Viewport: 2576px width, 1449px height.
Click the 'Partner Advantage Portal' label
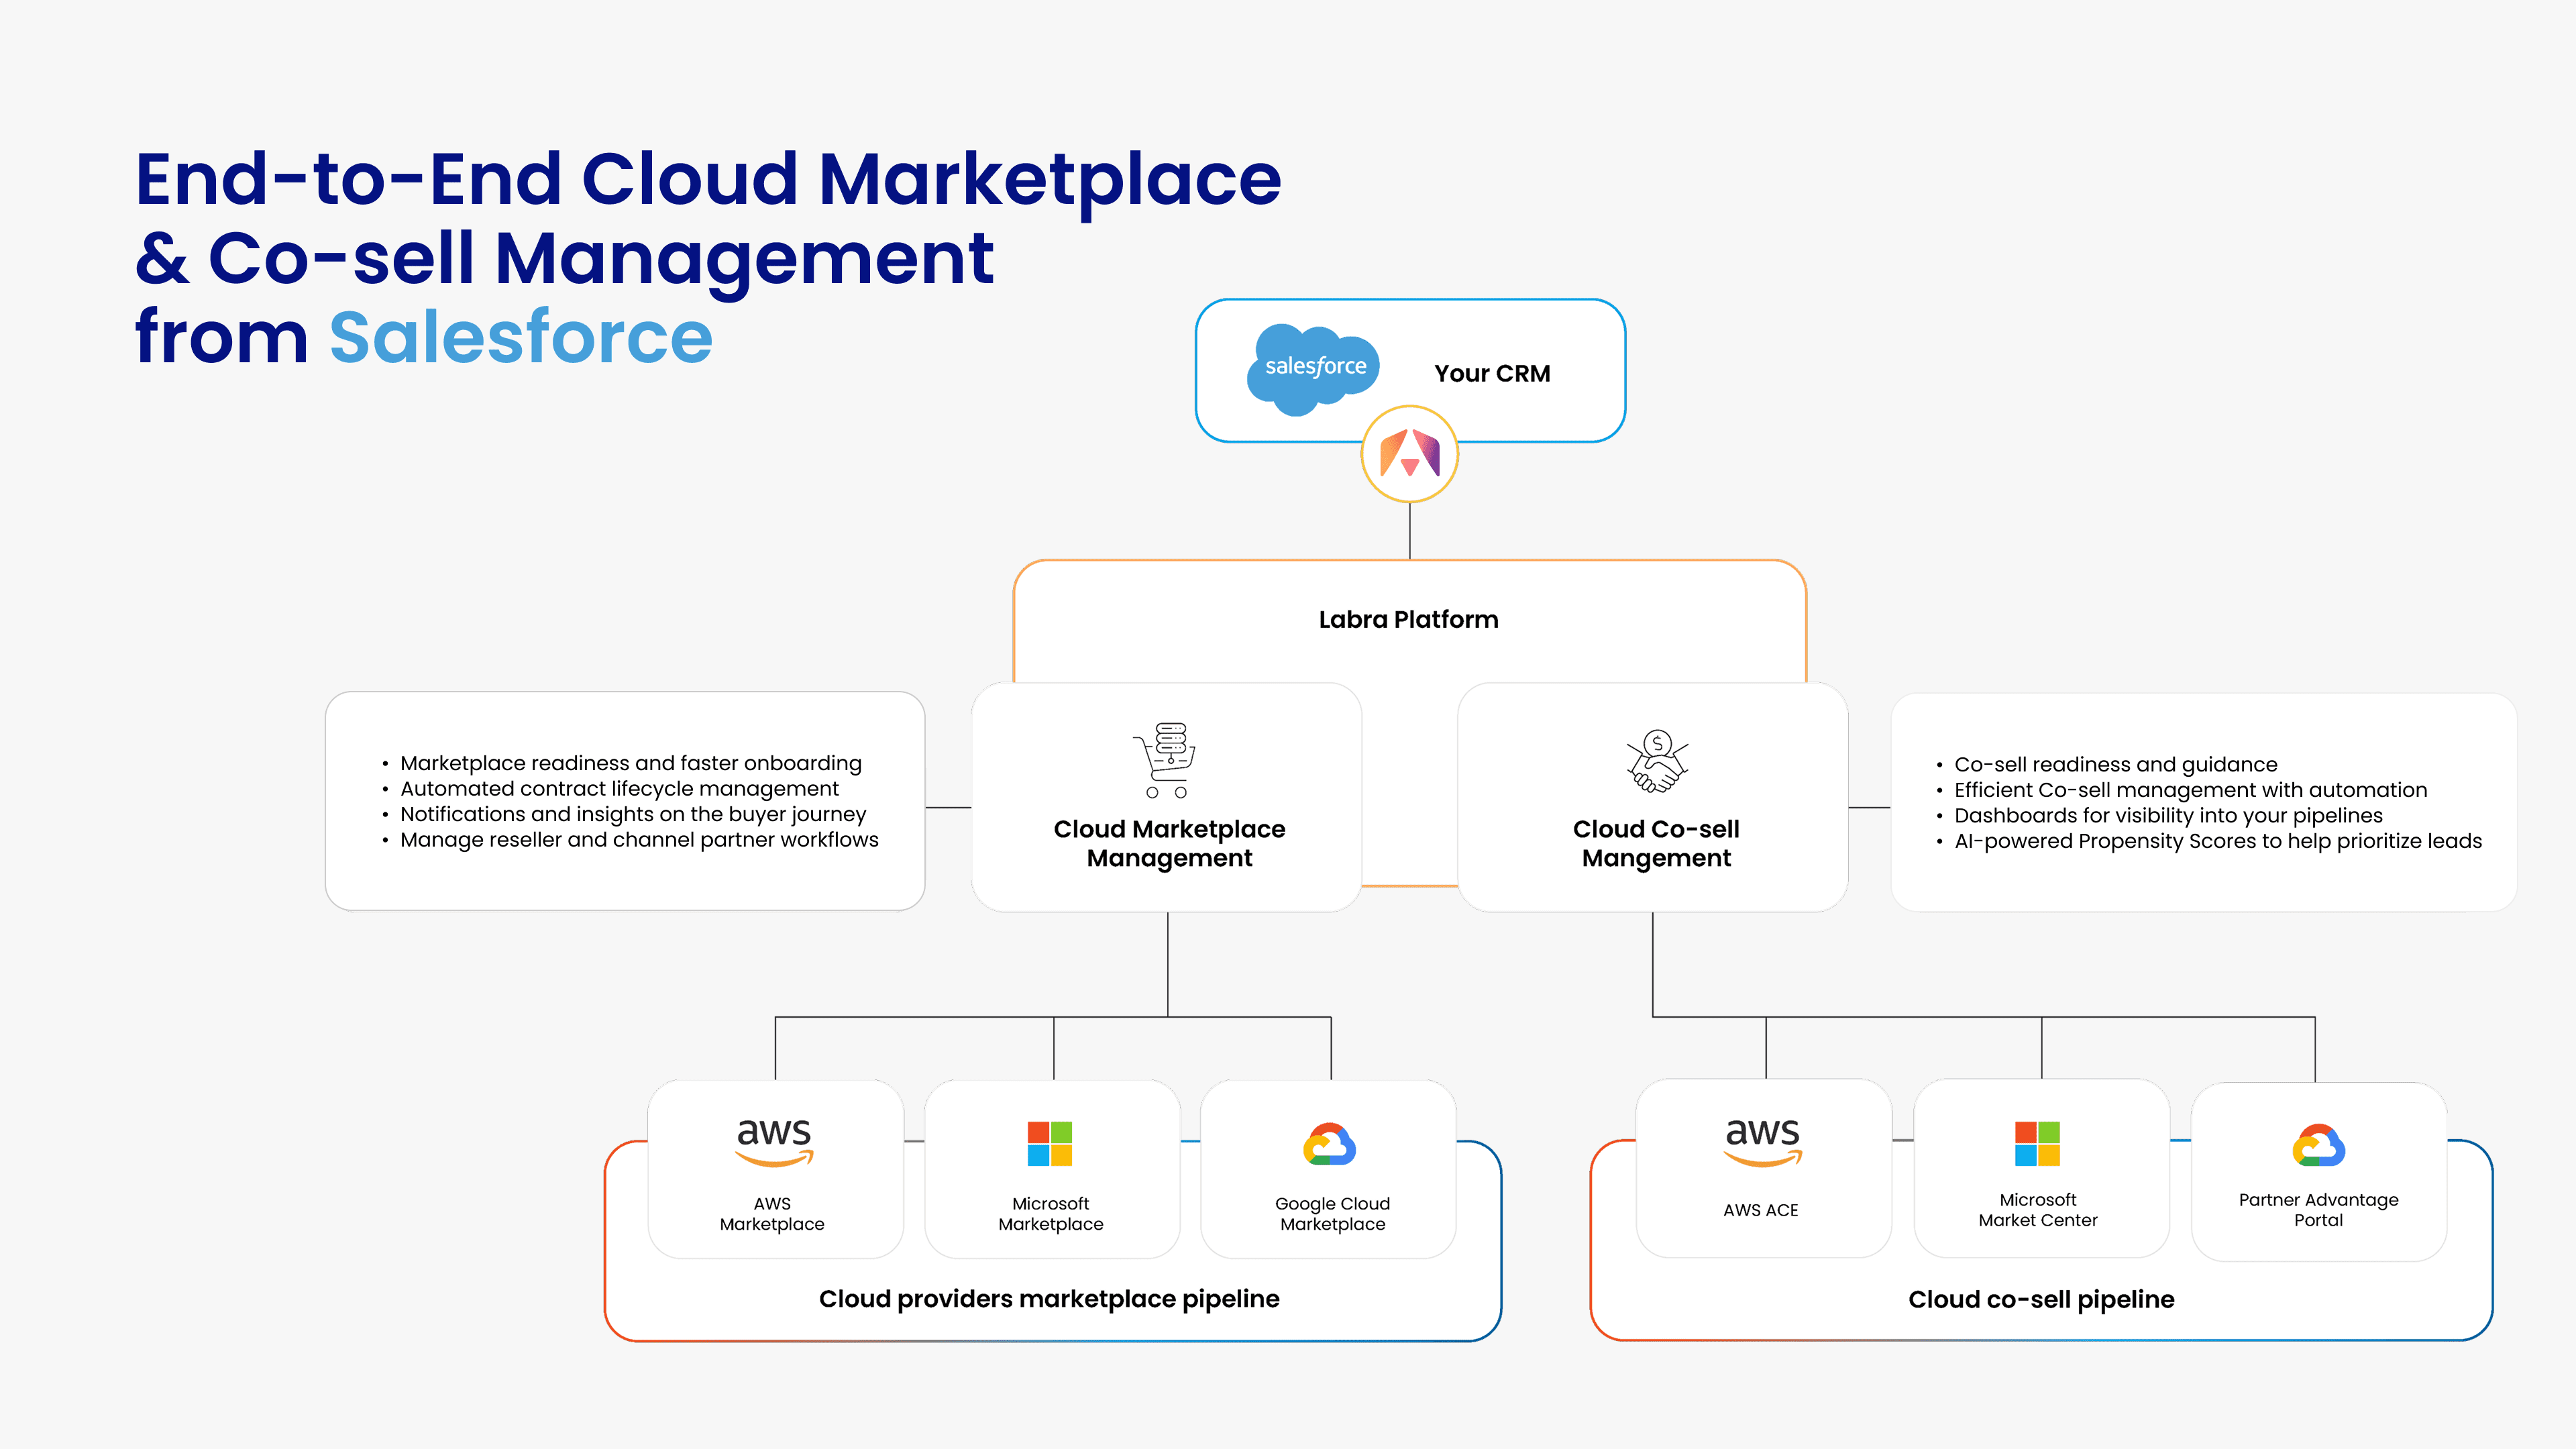(x=2319, y=1210)
